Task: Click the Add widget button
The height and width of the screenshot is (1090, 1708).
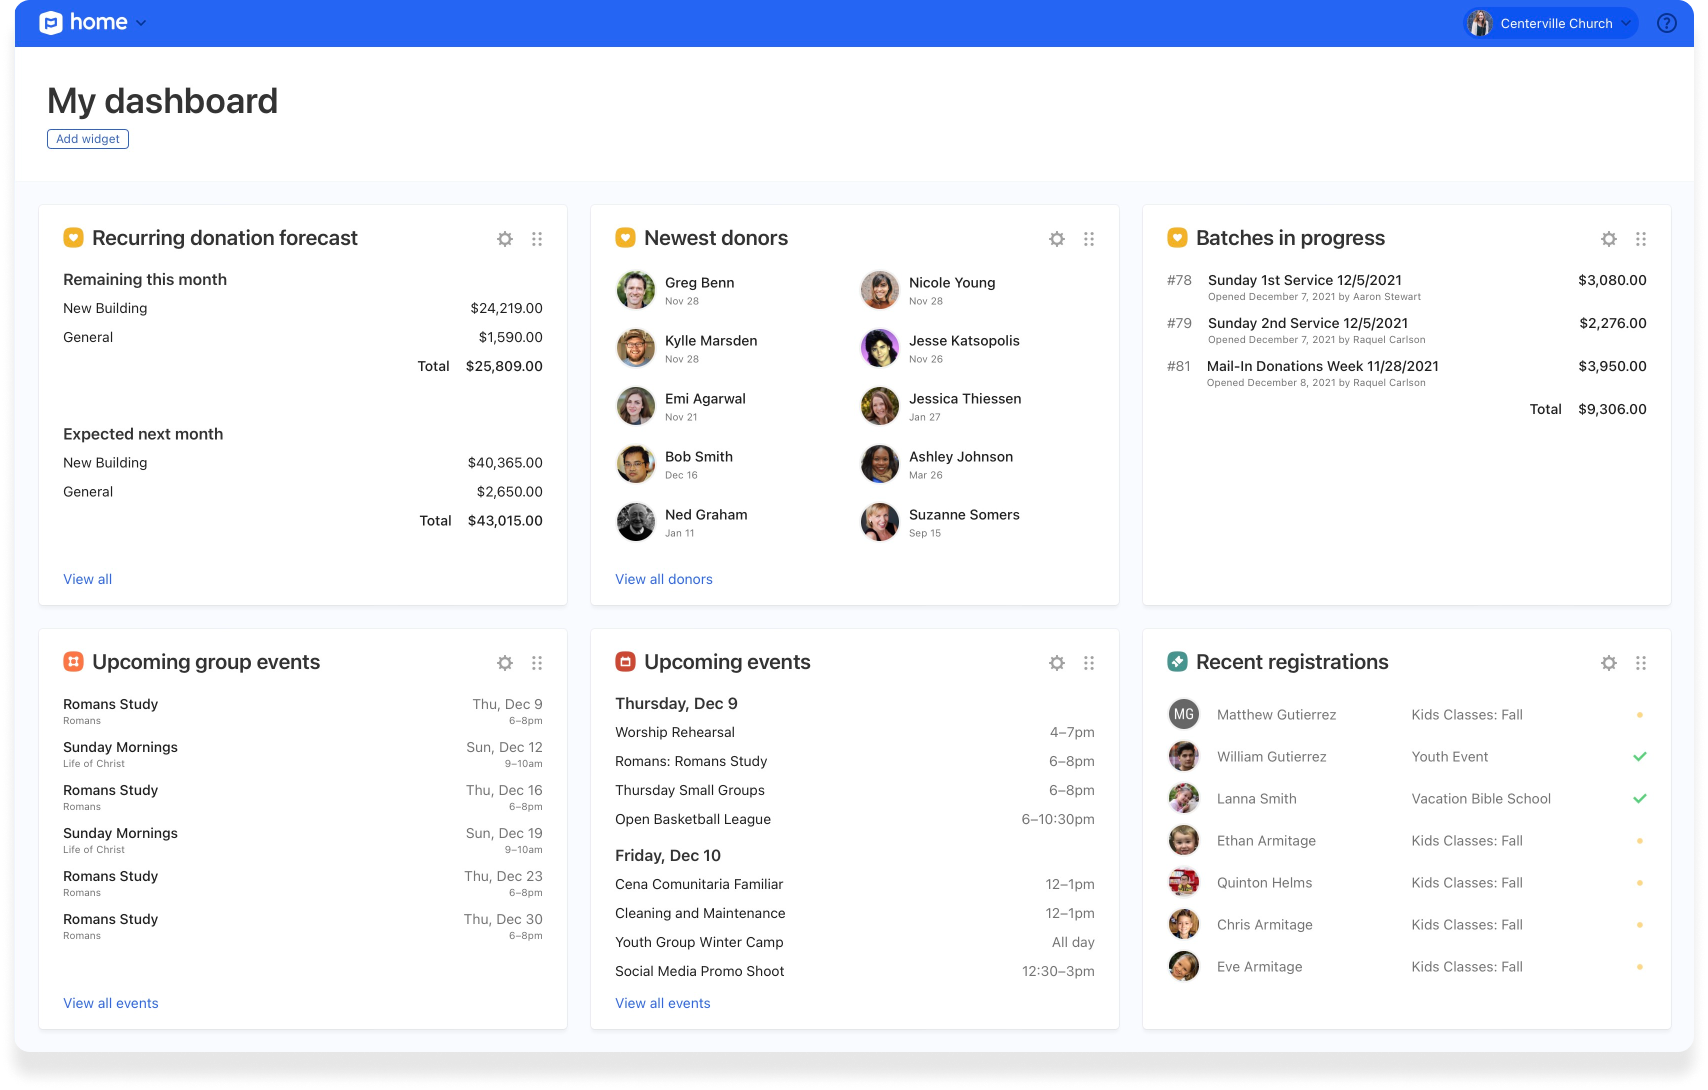Action: (88, 139)
